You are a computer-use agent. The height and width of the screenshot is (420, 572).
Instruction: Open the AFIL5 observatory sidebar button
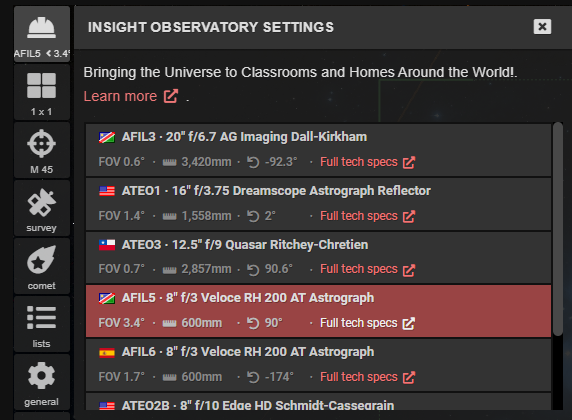tap(42, 34)
